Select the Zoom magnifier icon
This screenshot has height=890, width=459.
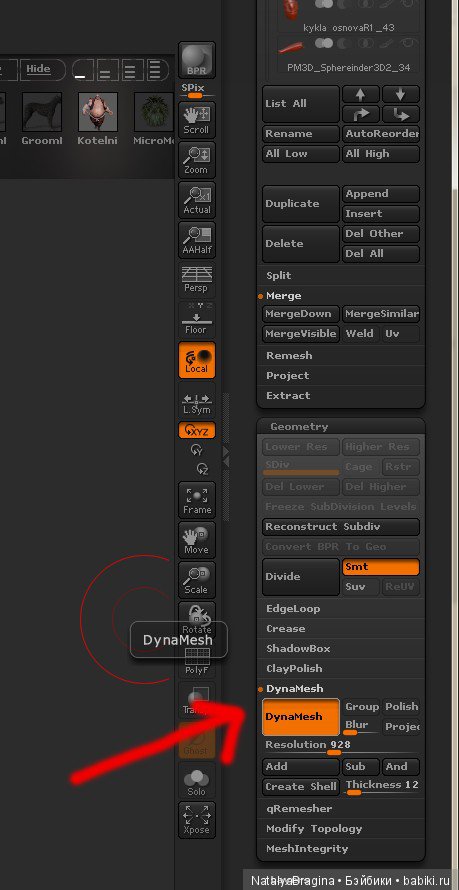(x=197, y=160)
